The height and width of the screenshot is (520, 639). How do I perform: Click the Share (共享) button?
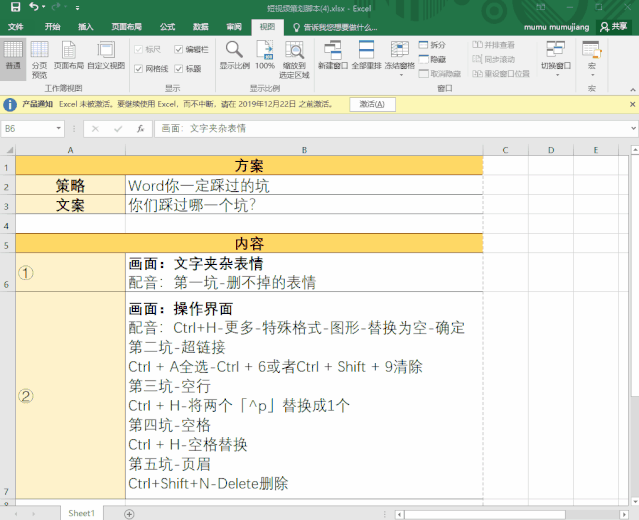(613, 27)
